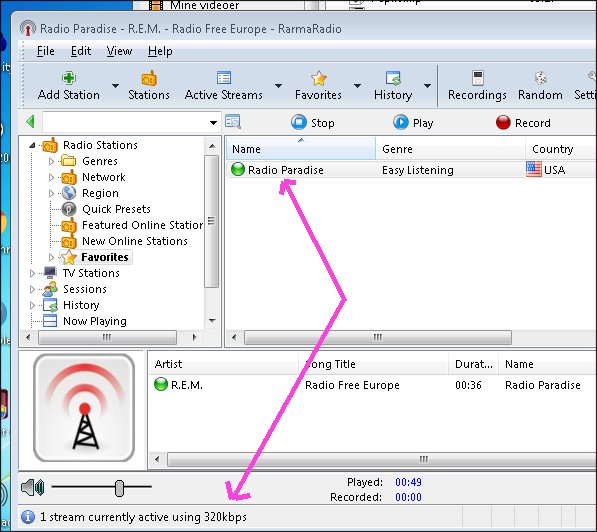Click the Song Title column header
This screenshot has width=597, height=532.
click(x=374, y=364)
